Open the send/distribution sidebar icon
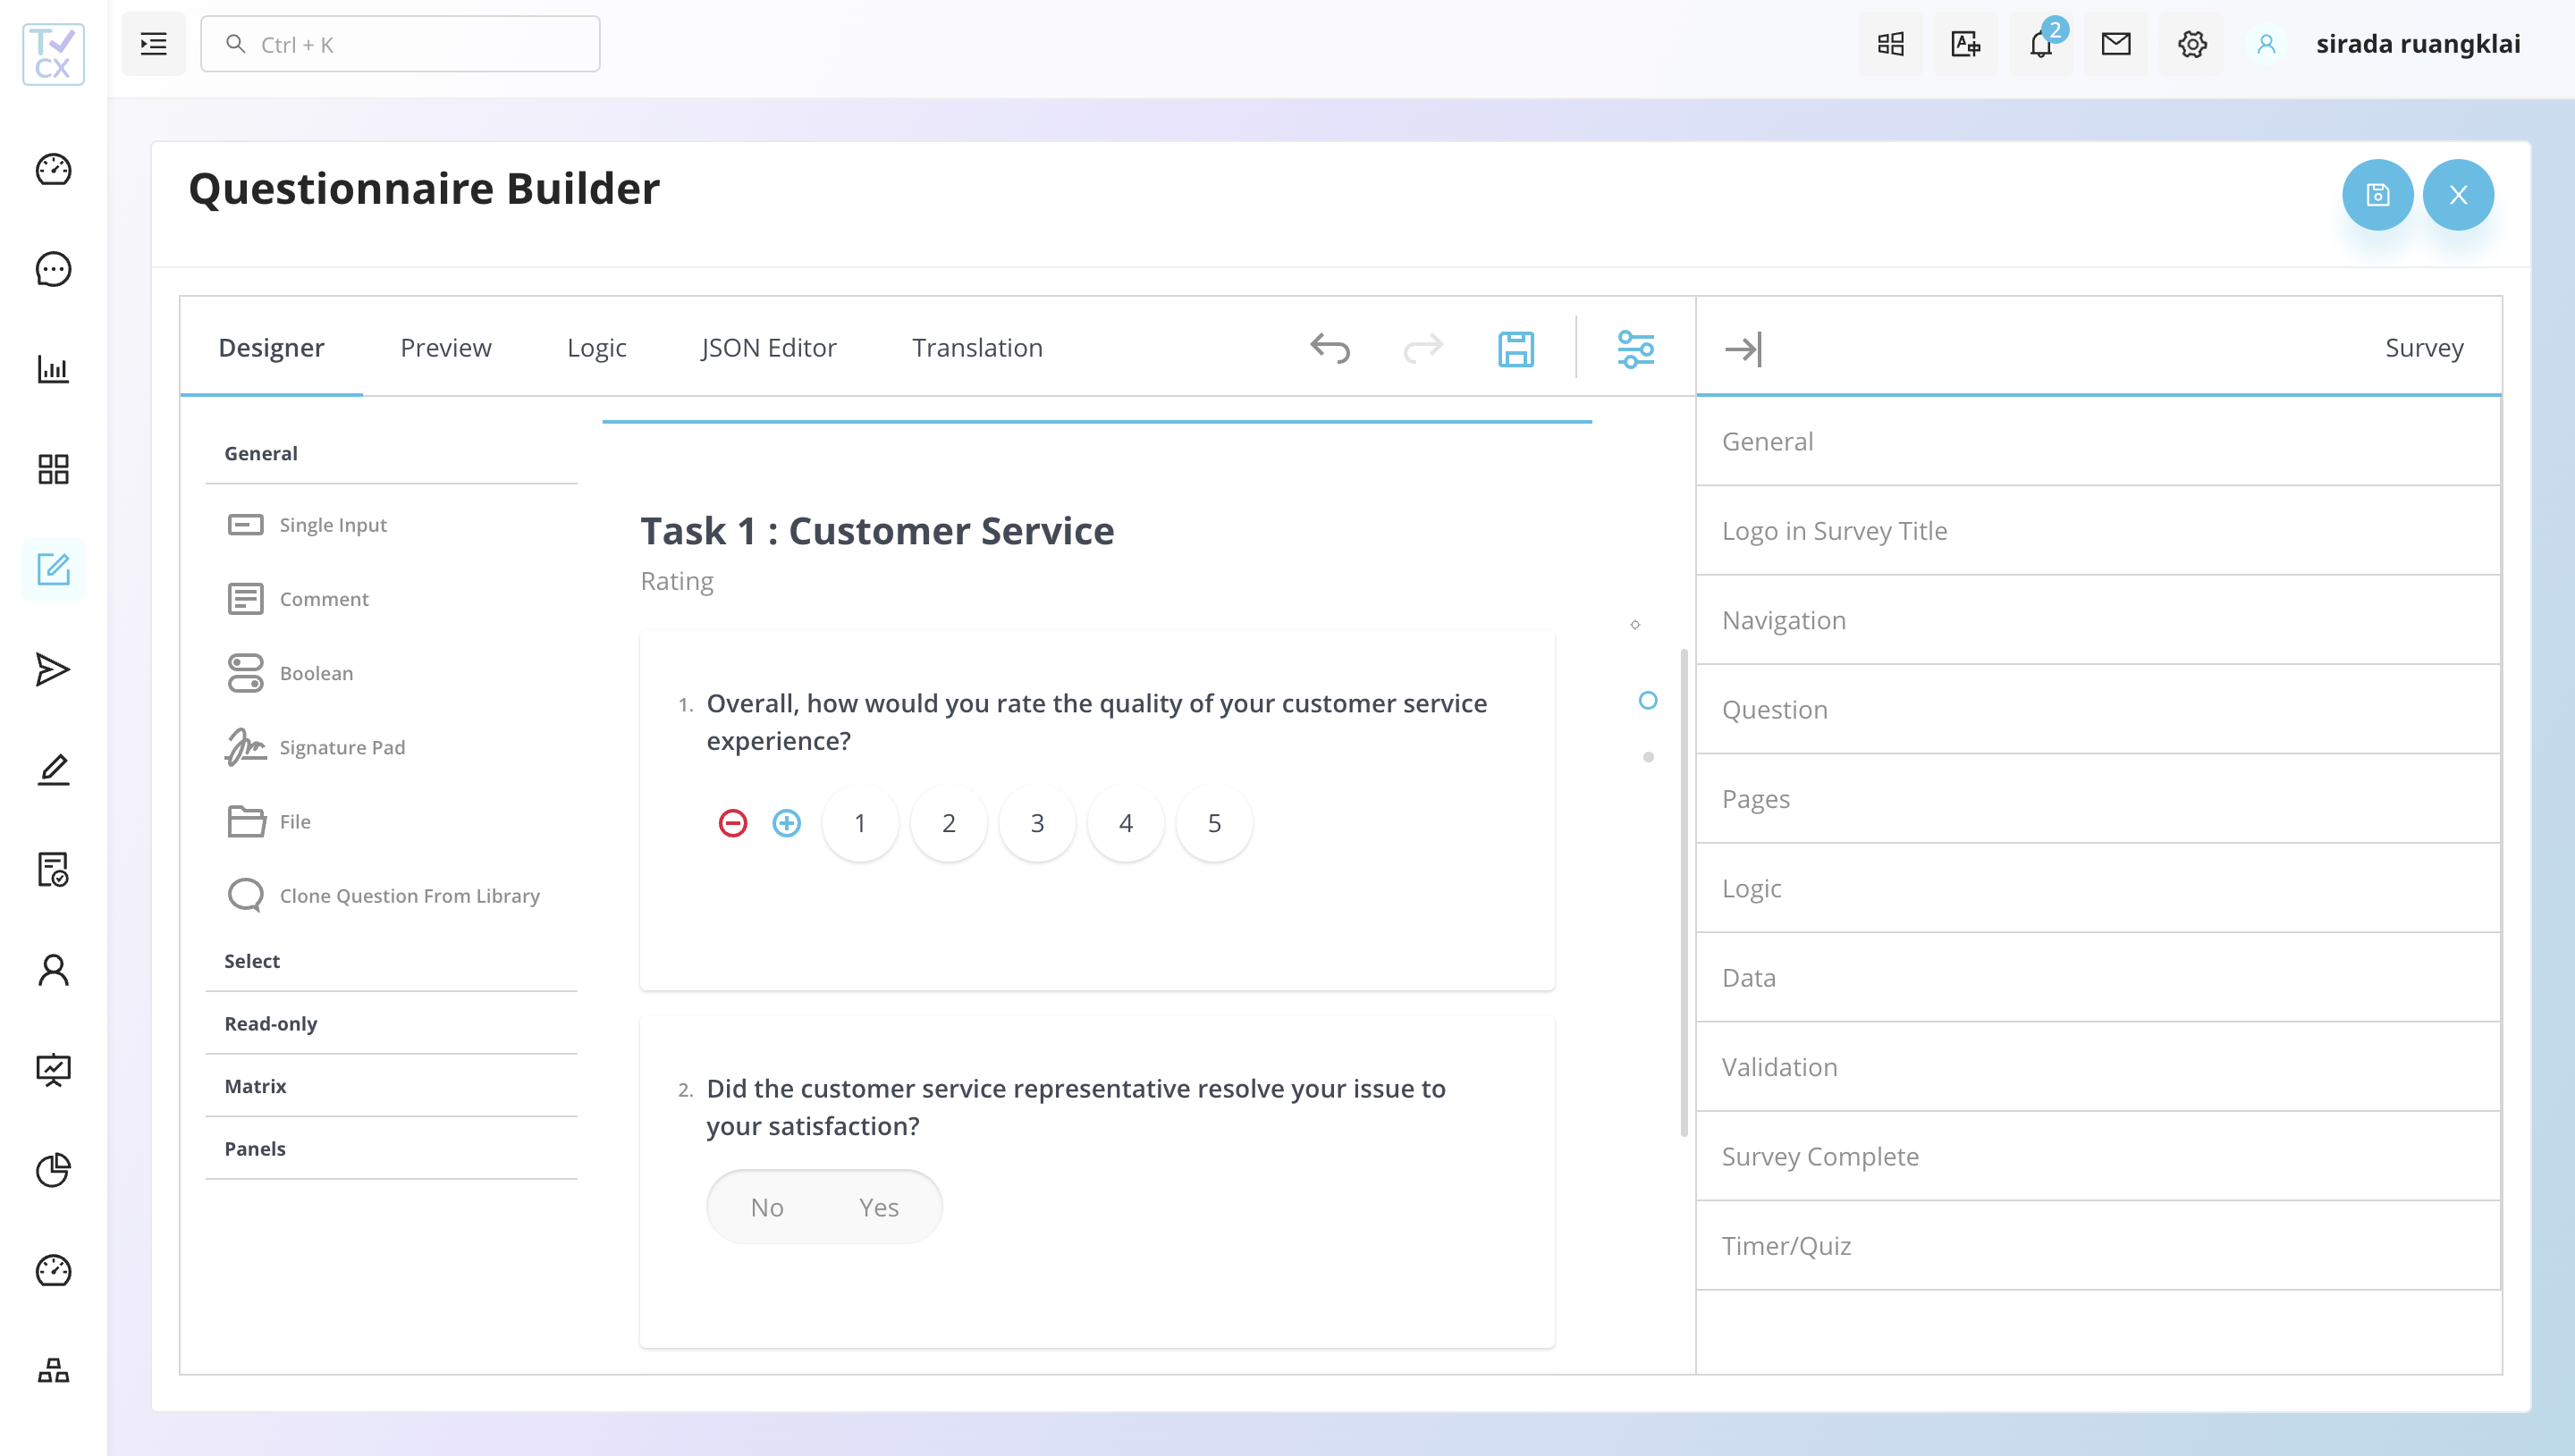The height and width of the screenshot is (1456, 2575). point(52,669)
